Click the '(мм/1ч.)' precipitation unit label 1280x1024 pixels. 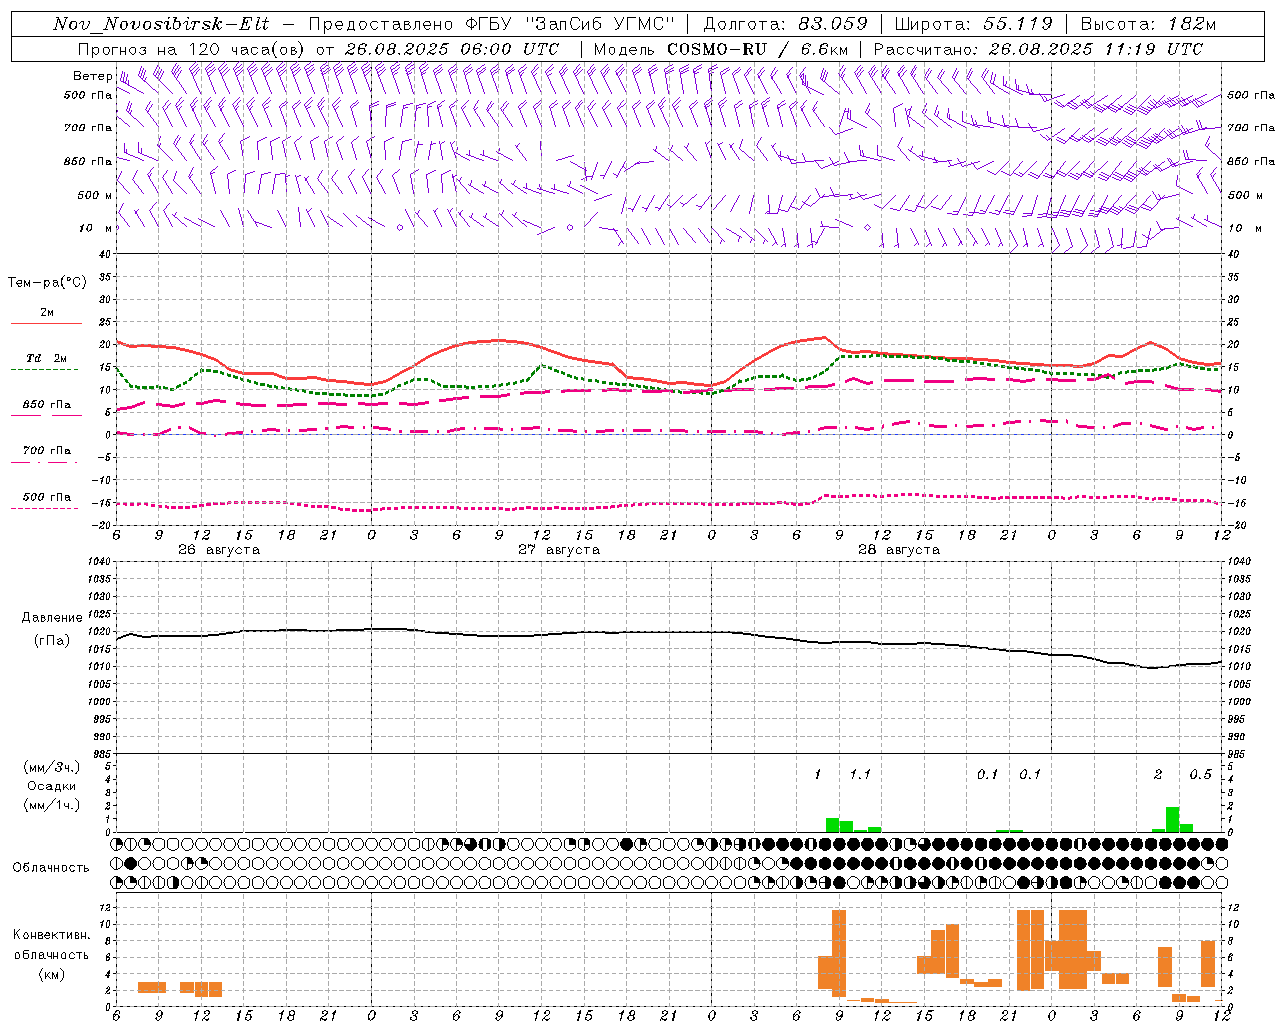point(51,805)
